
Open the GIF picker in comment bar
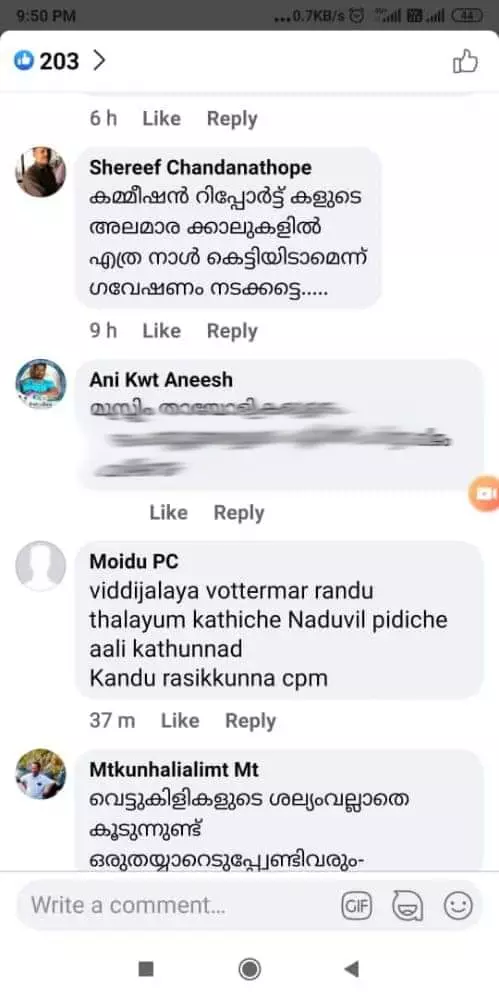pos(357,905)
